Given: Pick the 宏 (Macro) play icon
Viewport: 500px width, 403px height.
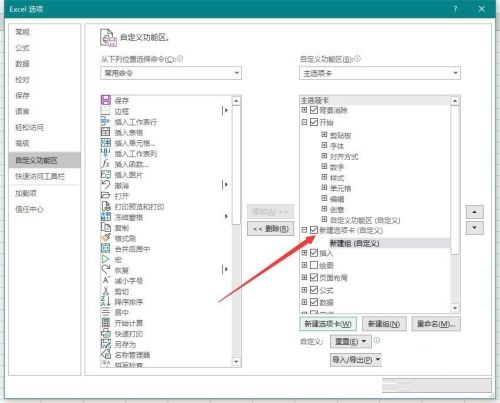Looking at the screenshot, I should pyautogui.click(x=106, y=259).
